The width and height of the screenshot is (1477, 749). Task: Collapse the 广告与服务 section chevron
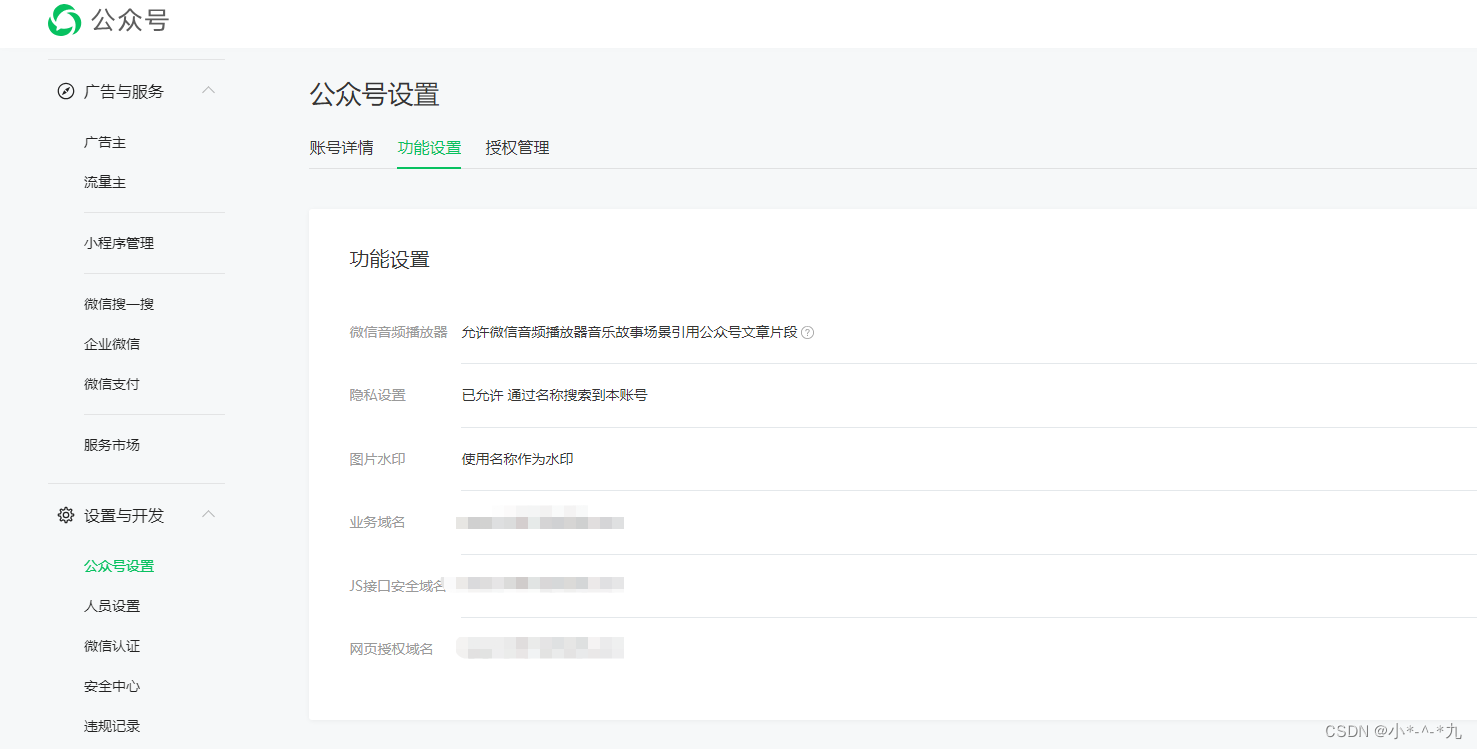[208, 90]
